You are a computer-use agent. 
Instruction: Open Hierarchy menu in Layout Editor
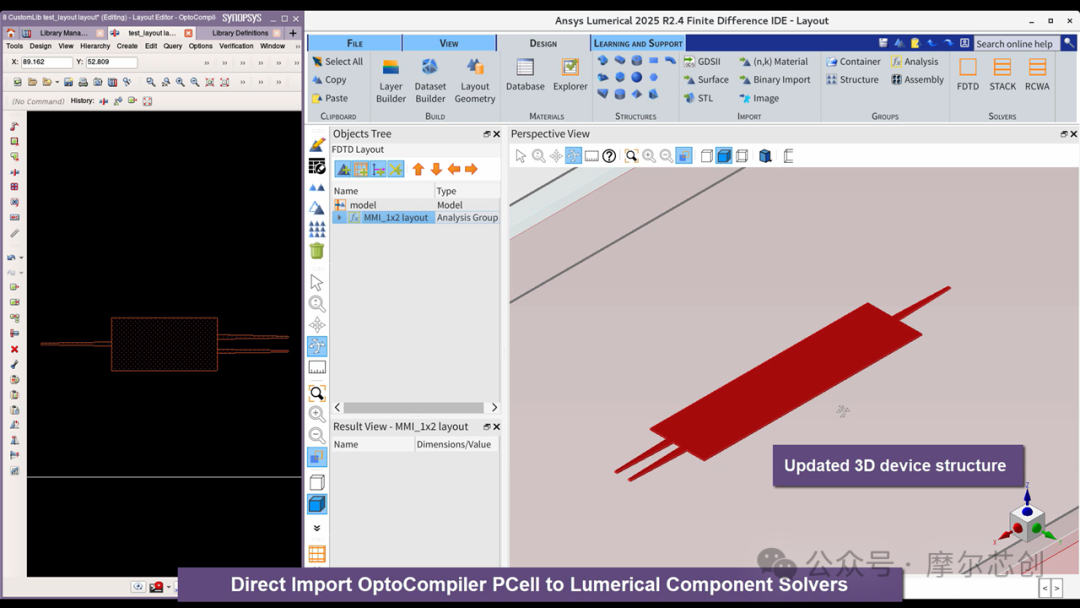point(95,46)
